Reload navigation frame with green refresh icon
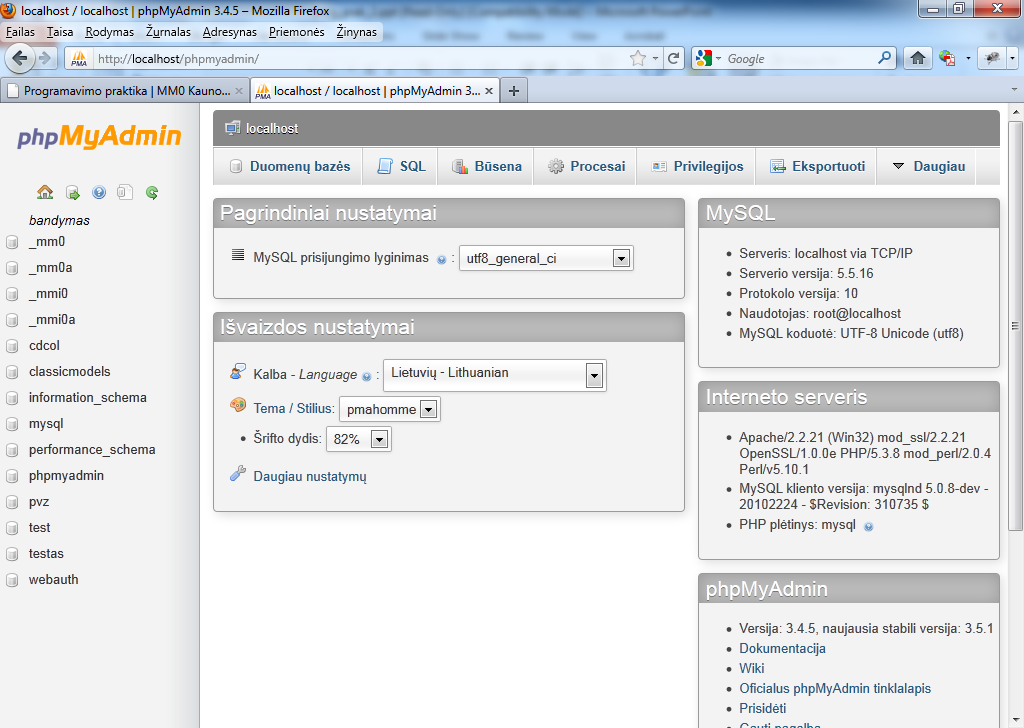The width and height of the screenshot is (1024, 728). tap(152, 192)
